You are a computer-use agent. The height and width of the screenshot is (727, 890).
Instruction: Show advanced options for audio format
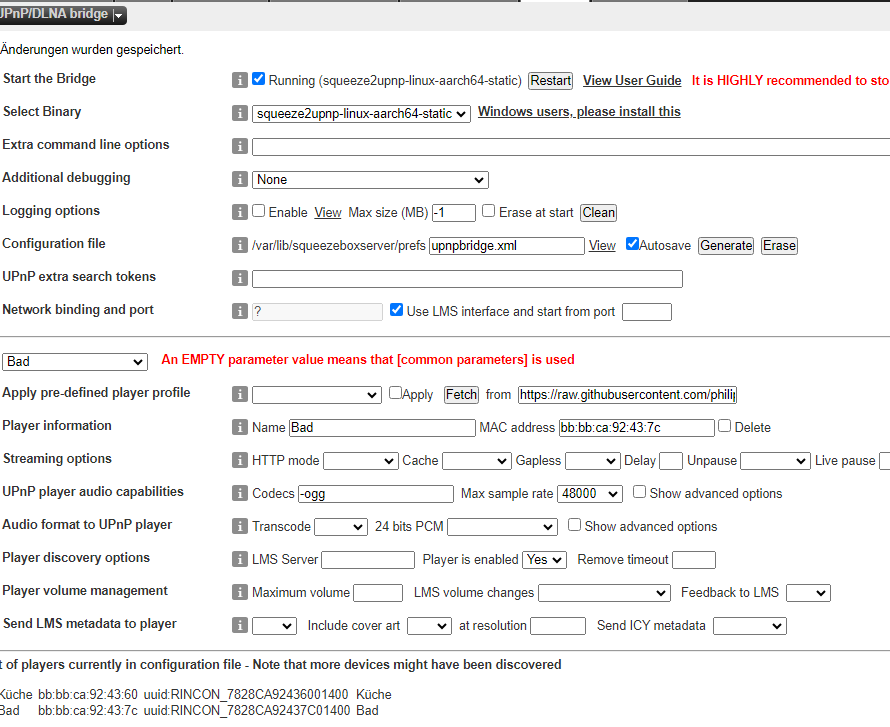click(574, 524)
